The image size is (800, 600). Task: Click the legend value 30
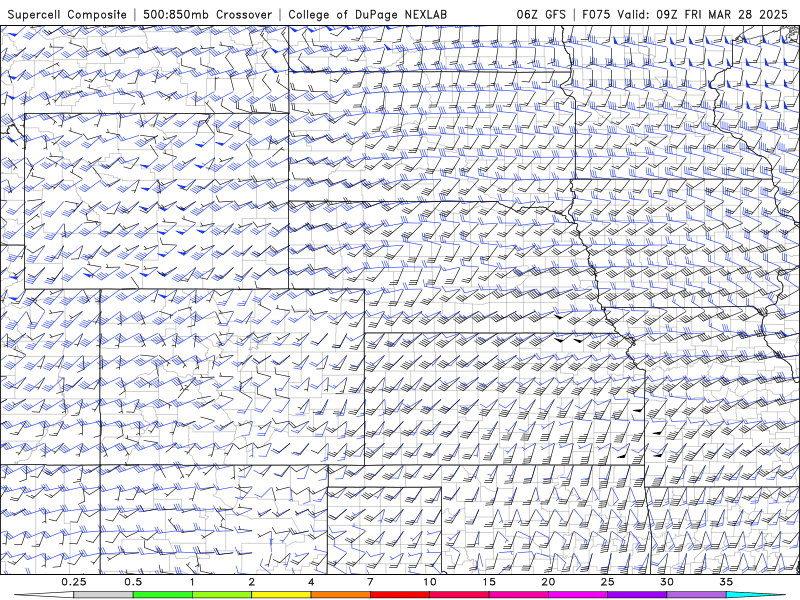(x=666, y=582)
